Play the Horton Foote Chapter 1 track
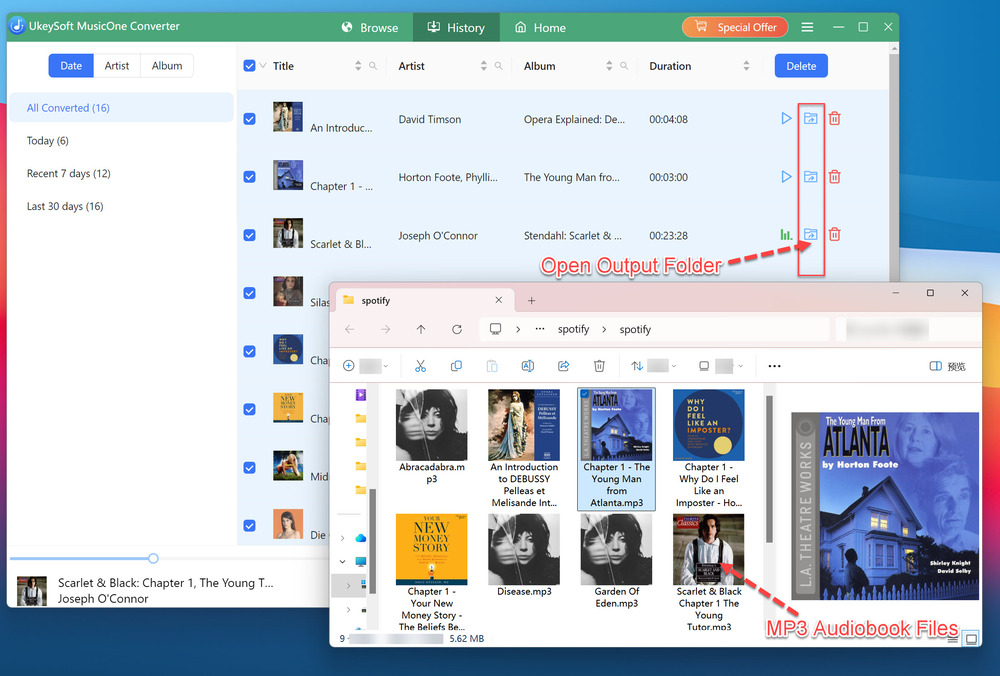 [x=786, y=177]
